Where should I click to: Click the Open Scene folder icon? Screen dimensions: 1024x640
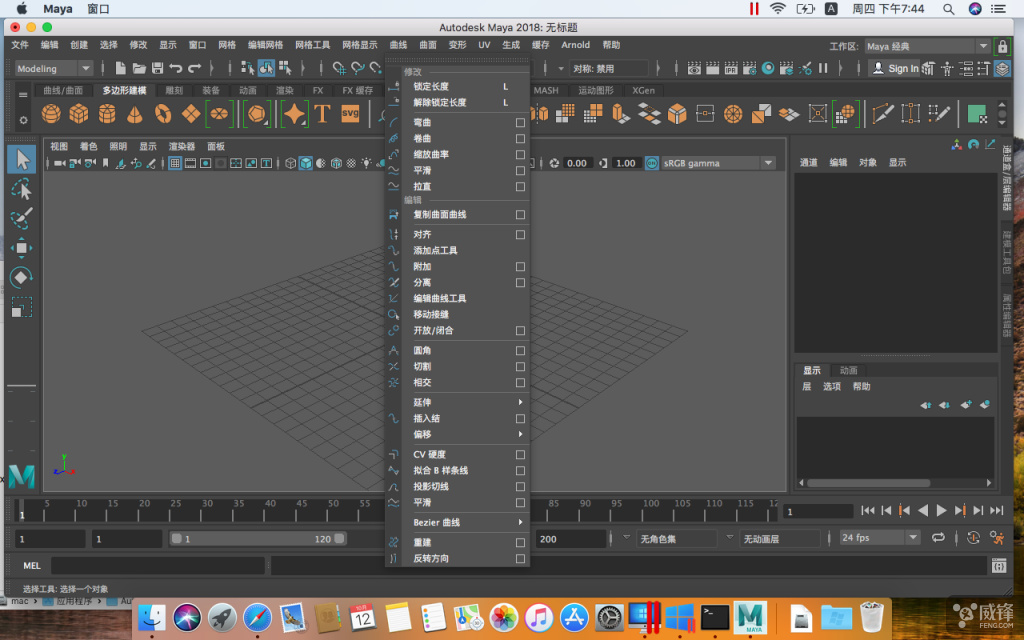pyautogui.click(x=138, y=68)
